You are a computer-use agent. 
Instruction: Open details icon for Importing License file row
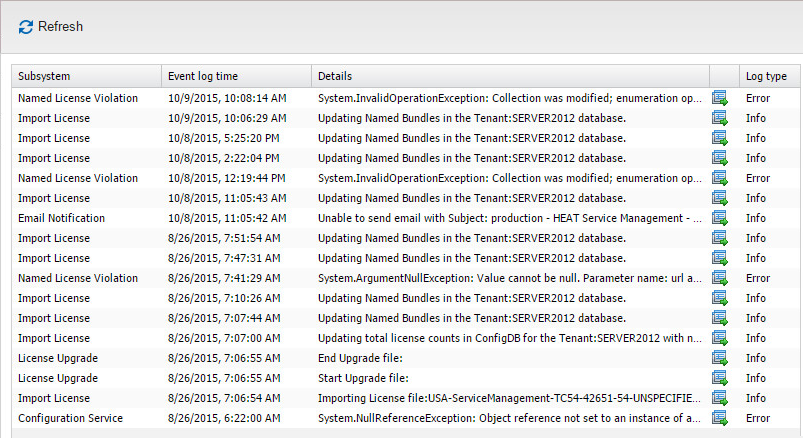tap(719, 398)
